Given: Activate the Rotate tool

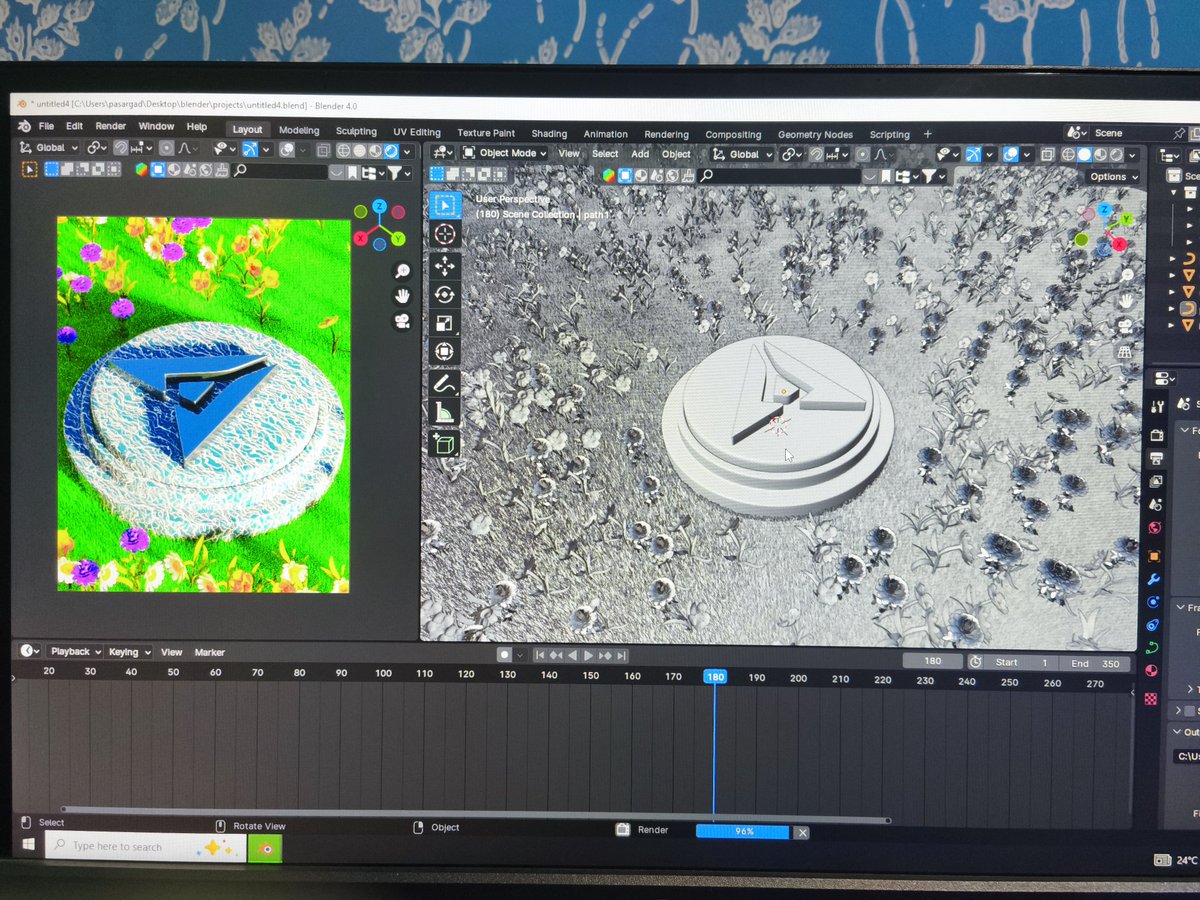Looking at the screenshot, I should (446, 294).
